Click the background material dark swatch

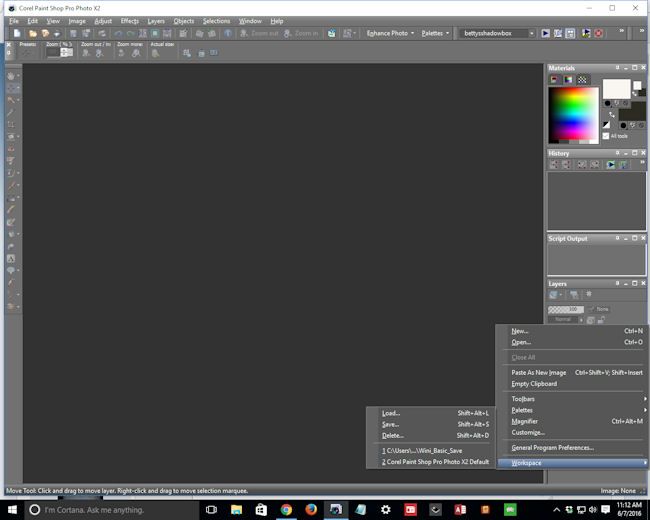631,112
